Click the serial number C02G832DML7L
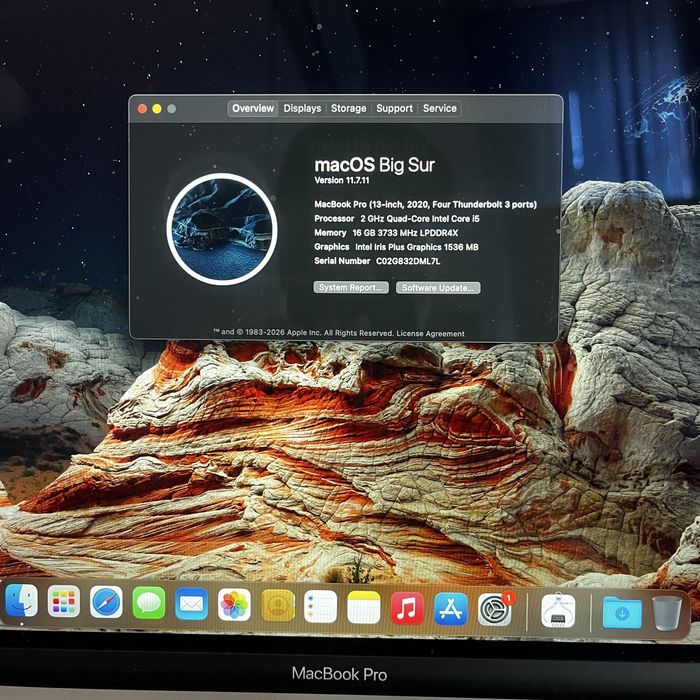 click(408, 261)
